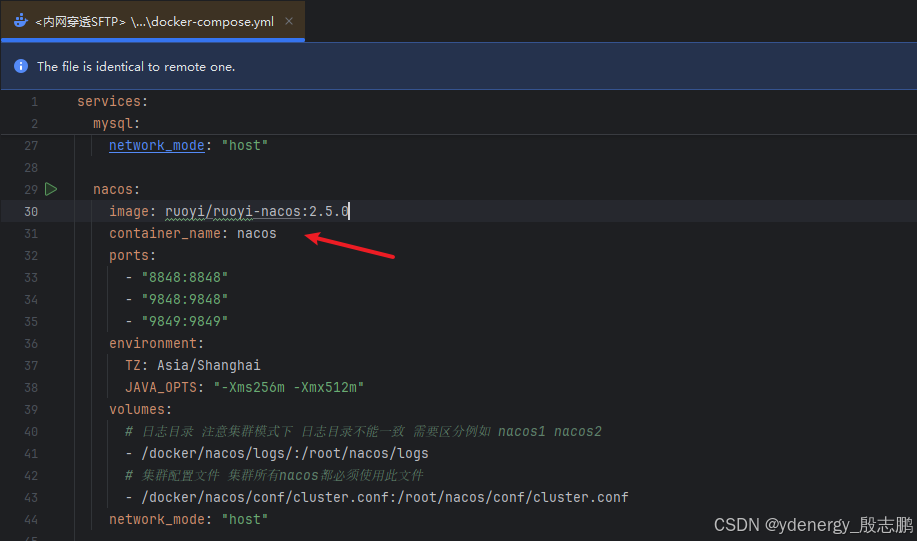
Task: Jump to the sticky 'services:' header line
Action: point(112,101)
